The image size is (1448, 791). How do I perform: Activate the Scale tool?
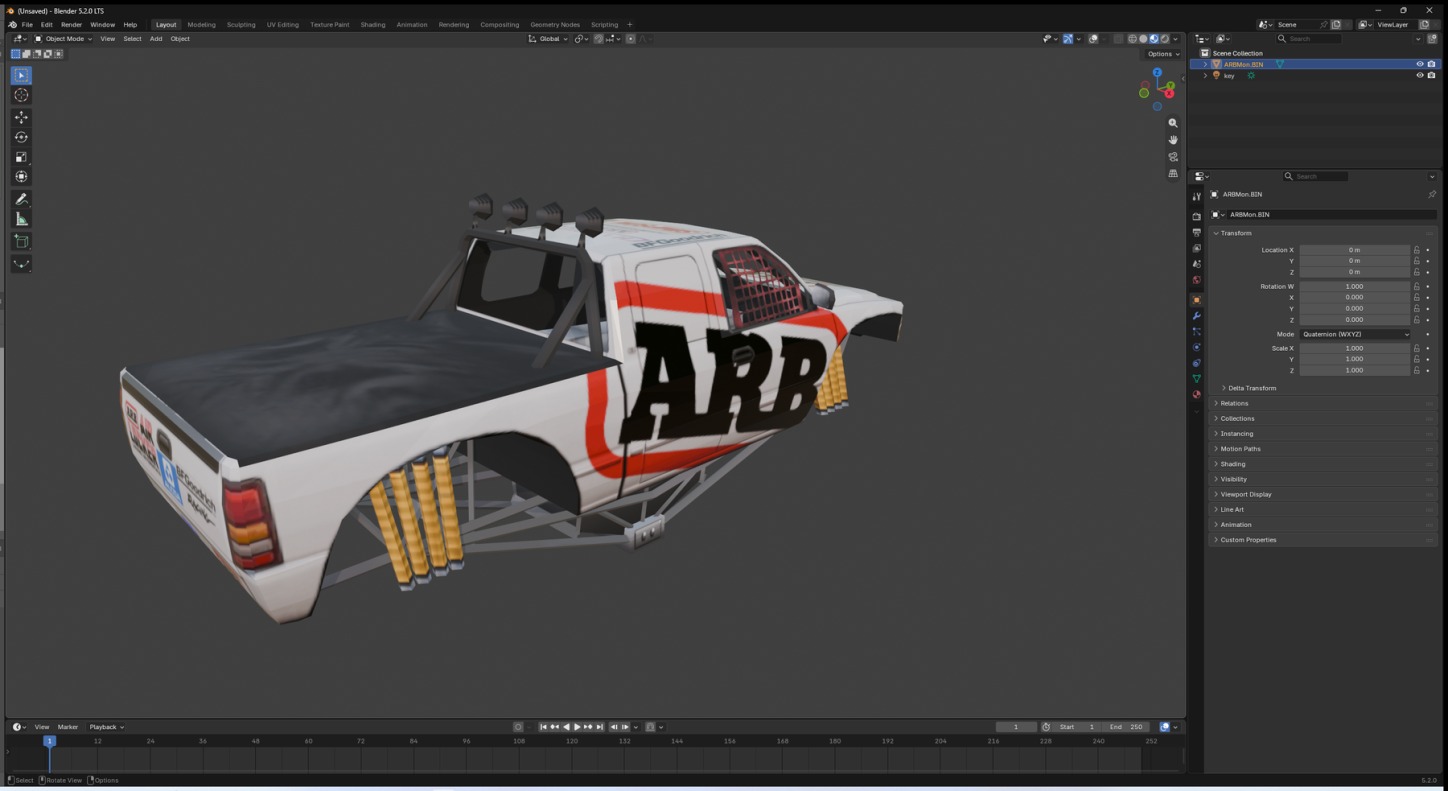[x=21, y=157]
